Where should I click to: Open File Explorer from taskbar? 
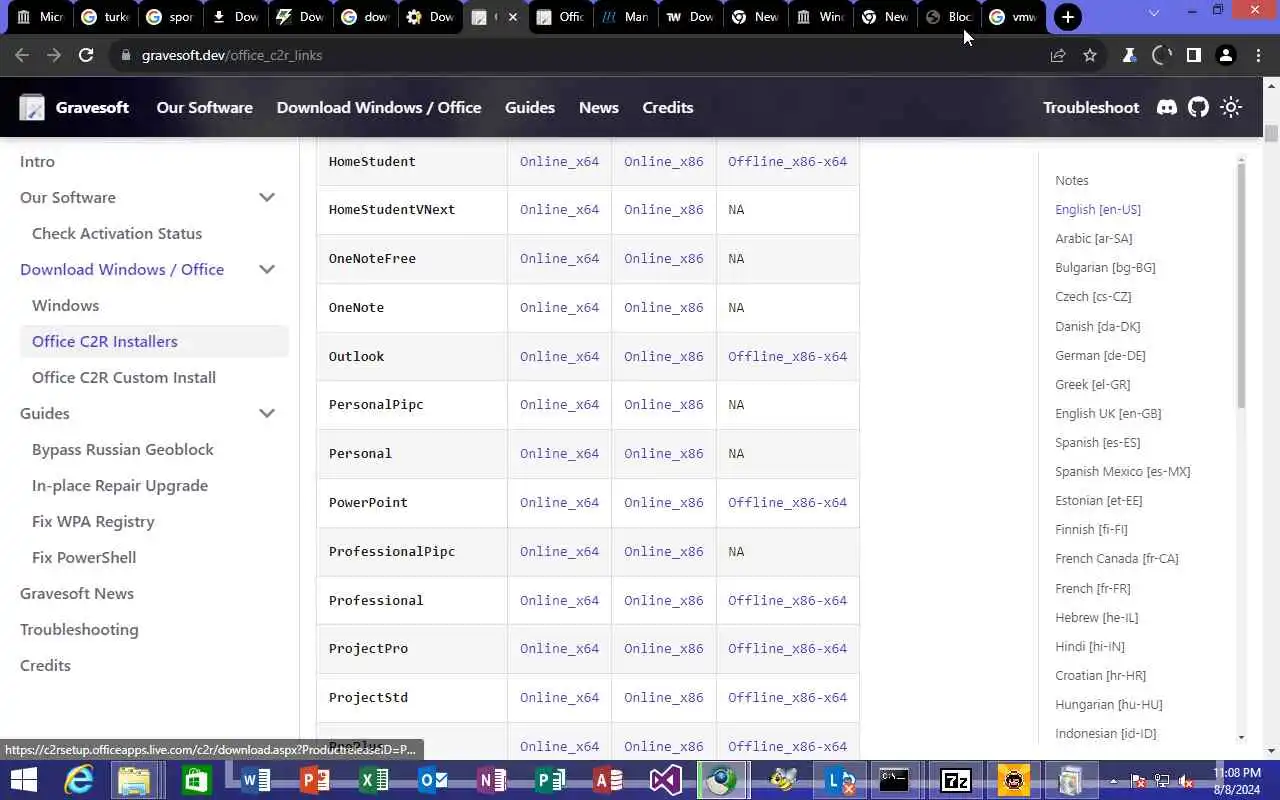point(134,779)
